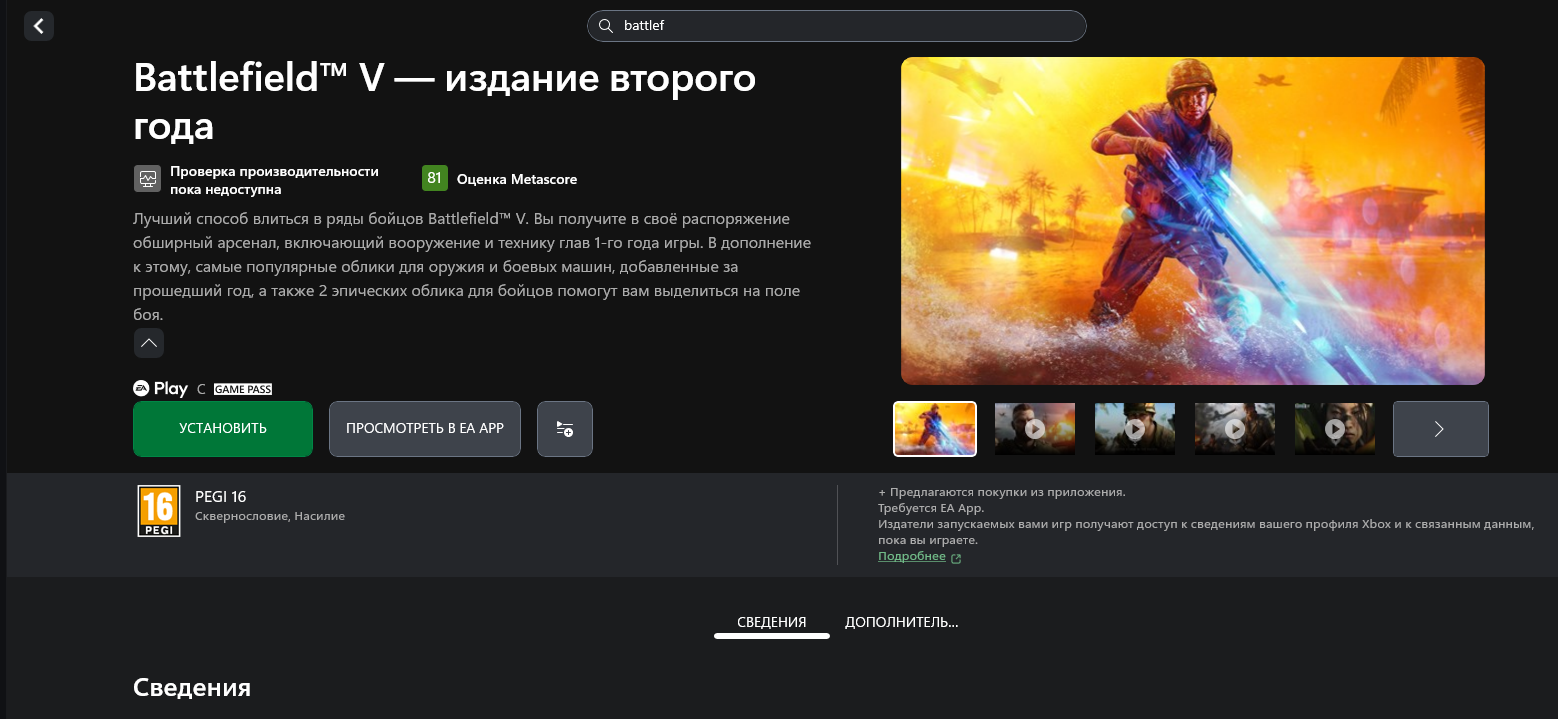This screenshot has height=719, width=1558.
Task: Click the add-to-queue list icon button
Action: [565, 429]
